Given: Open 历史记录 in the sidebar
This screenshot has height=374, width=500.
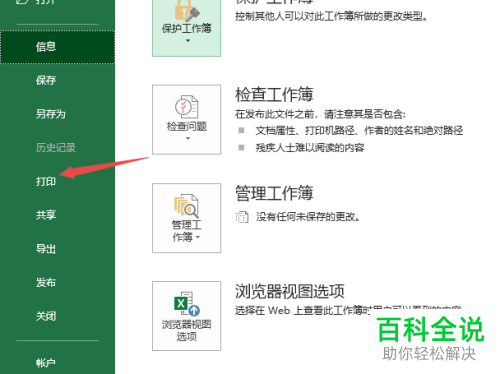Looking at the screenshot, I should [56, 148].
